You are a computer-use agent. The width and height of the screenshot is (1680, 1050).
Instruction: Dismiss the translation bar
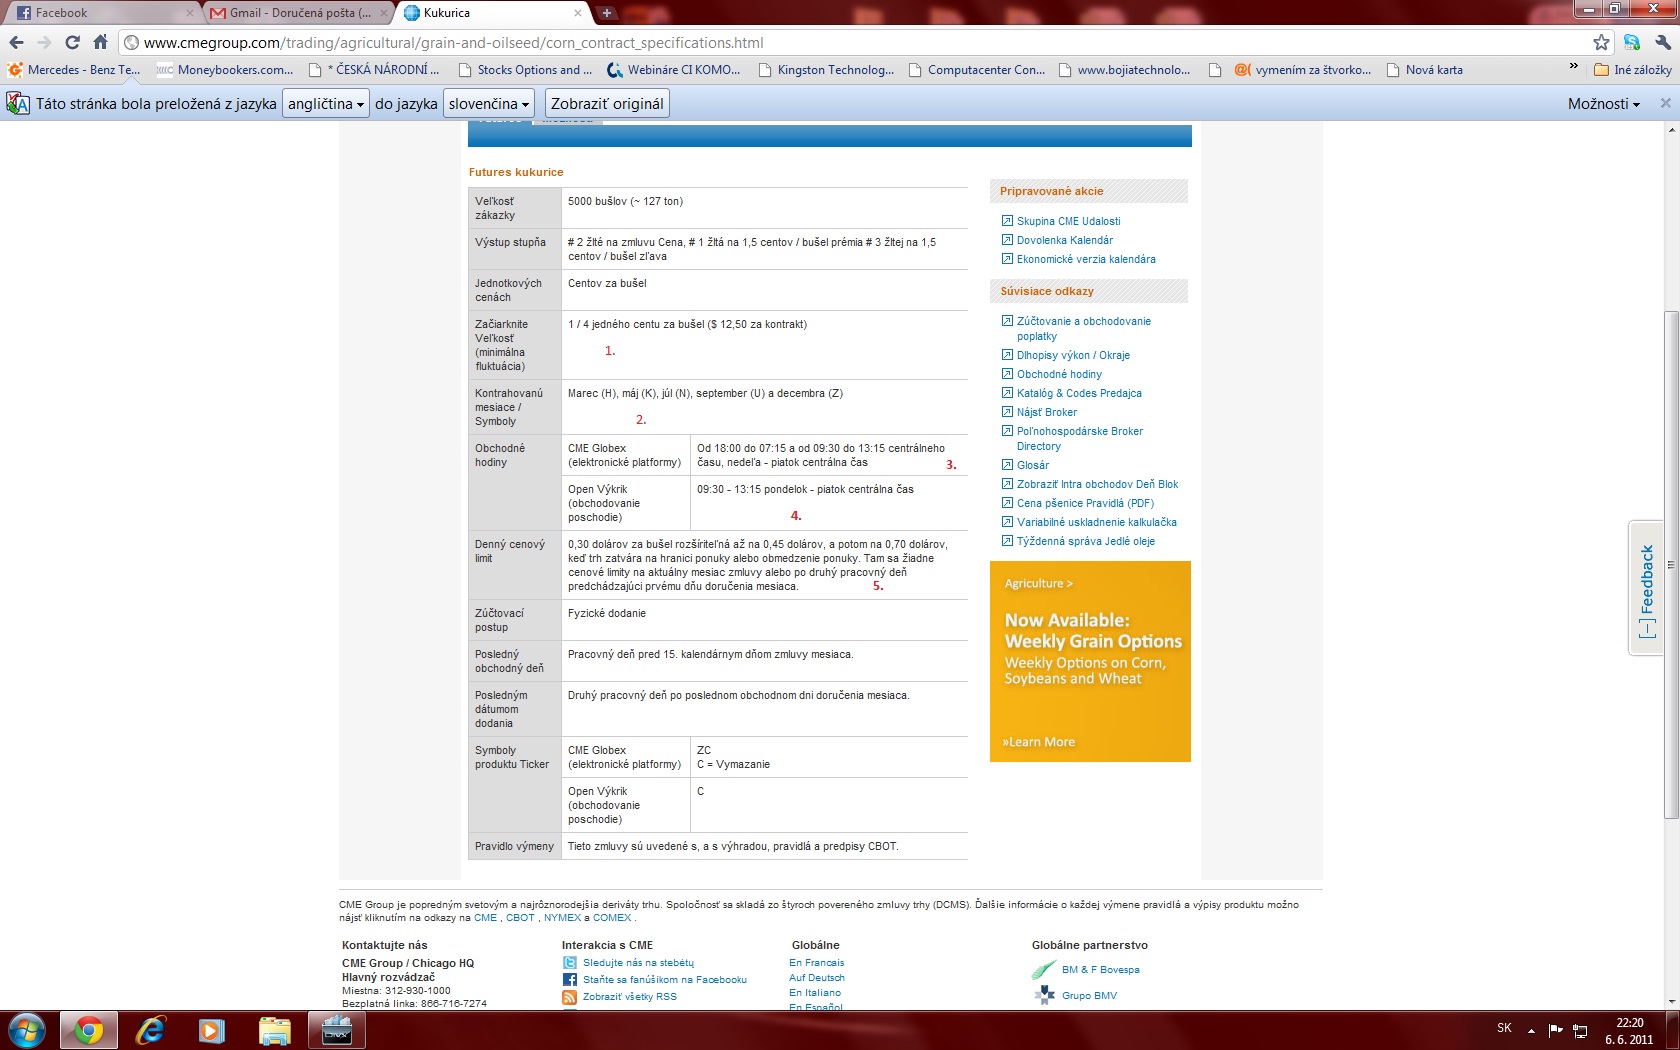point(1665,103)
